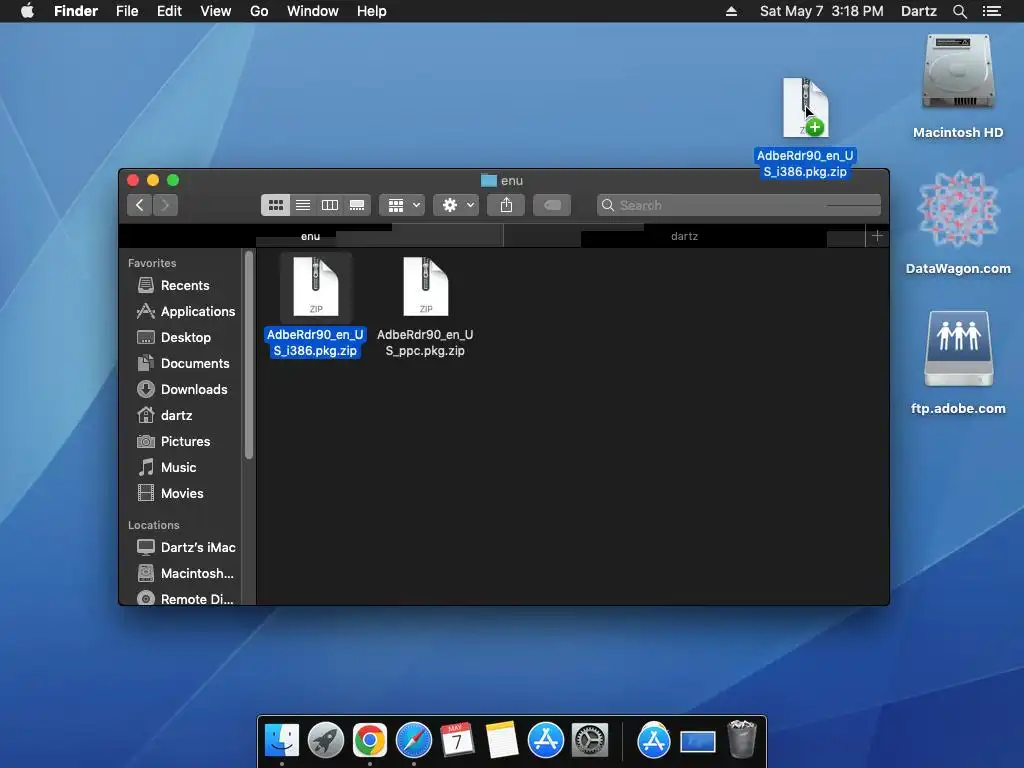Select Remote Disc in the sidebar

[x=185, y=598]
